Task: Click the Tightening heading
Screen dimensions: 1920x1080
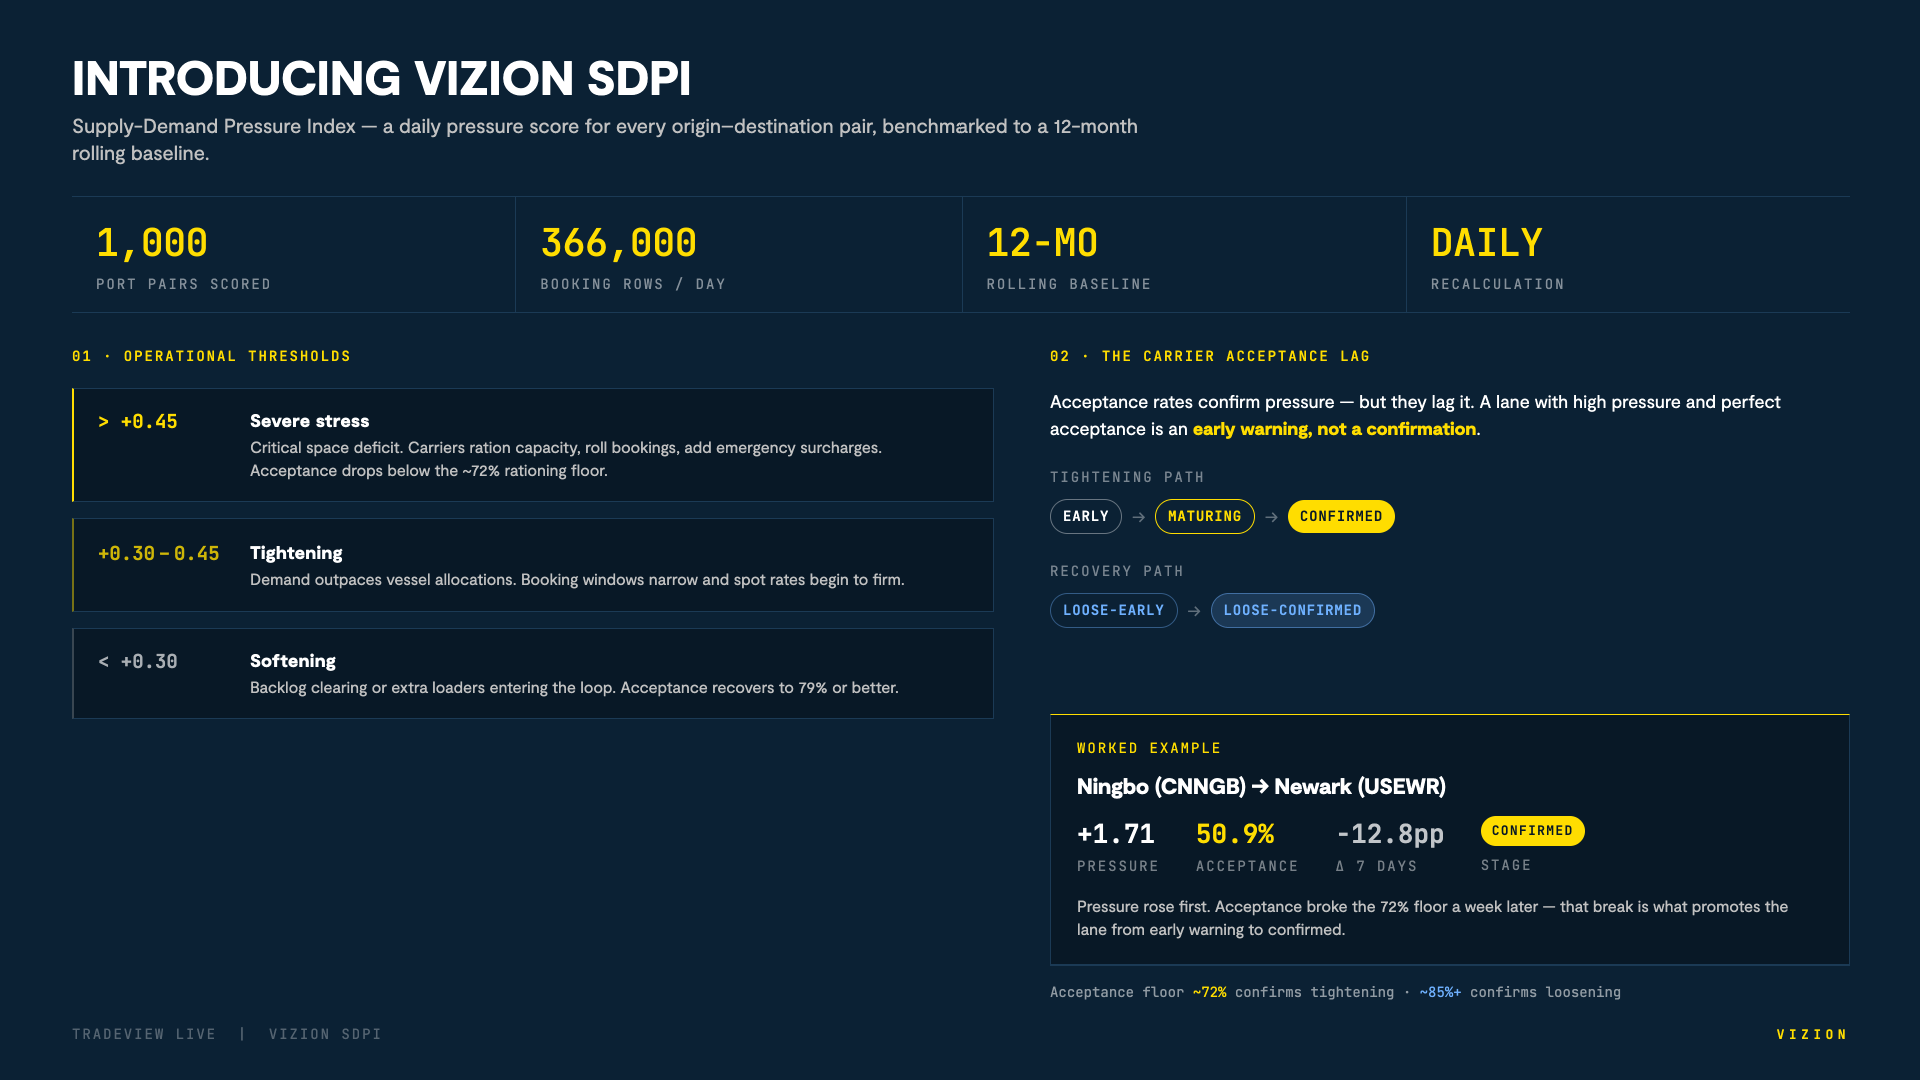Action: tap(296, 553)
